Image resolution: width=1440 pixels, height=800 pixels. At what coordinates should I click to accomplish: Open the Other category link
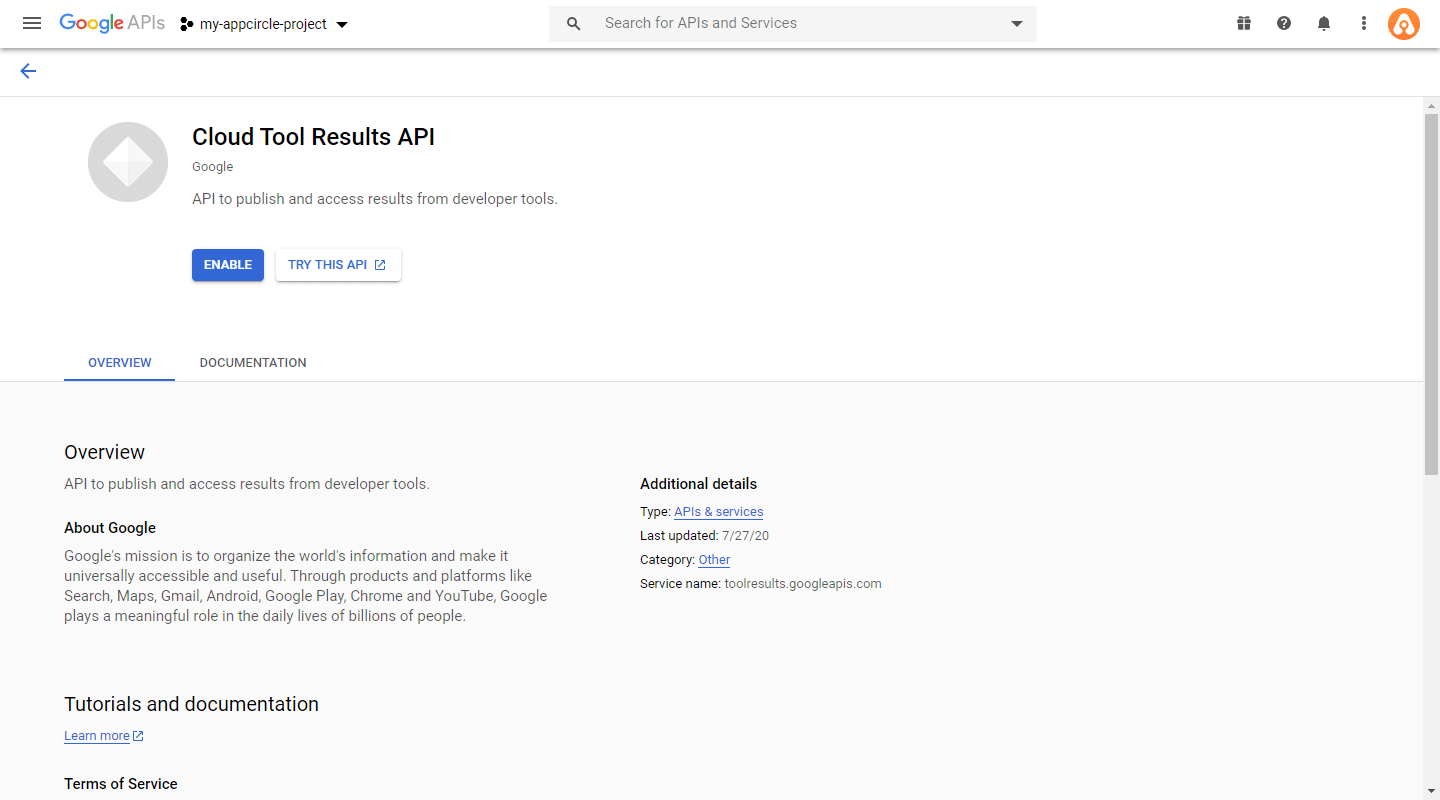point(714,560)
